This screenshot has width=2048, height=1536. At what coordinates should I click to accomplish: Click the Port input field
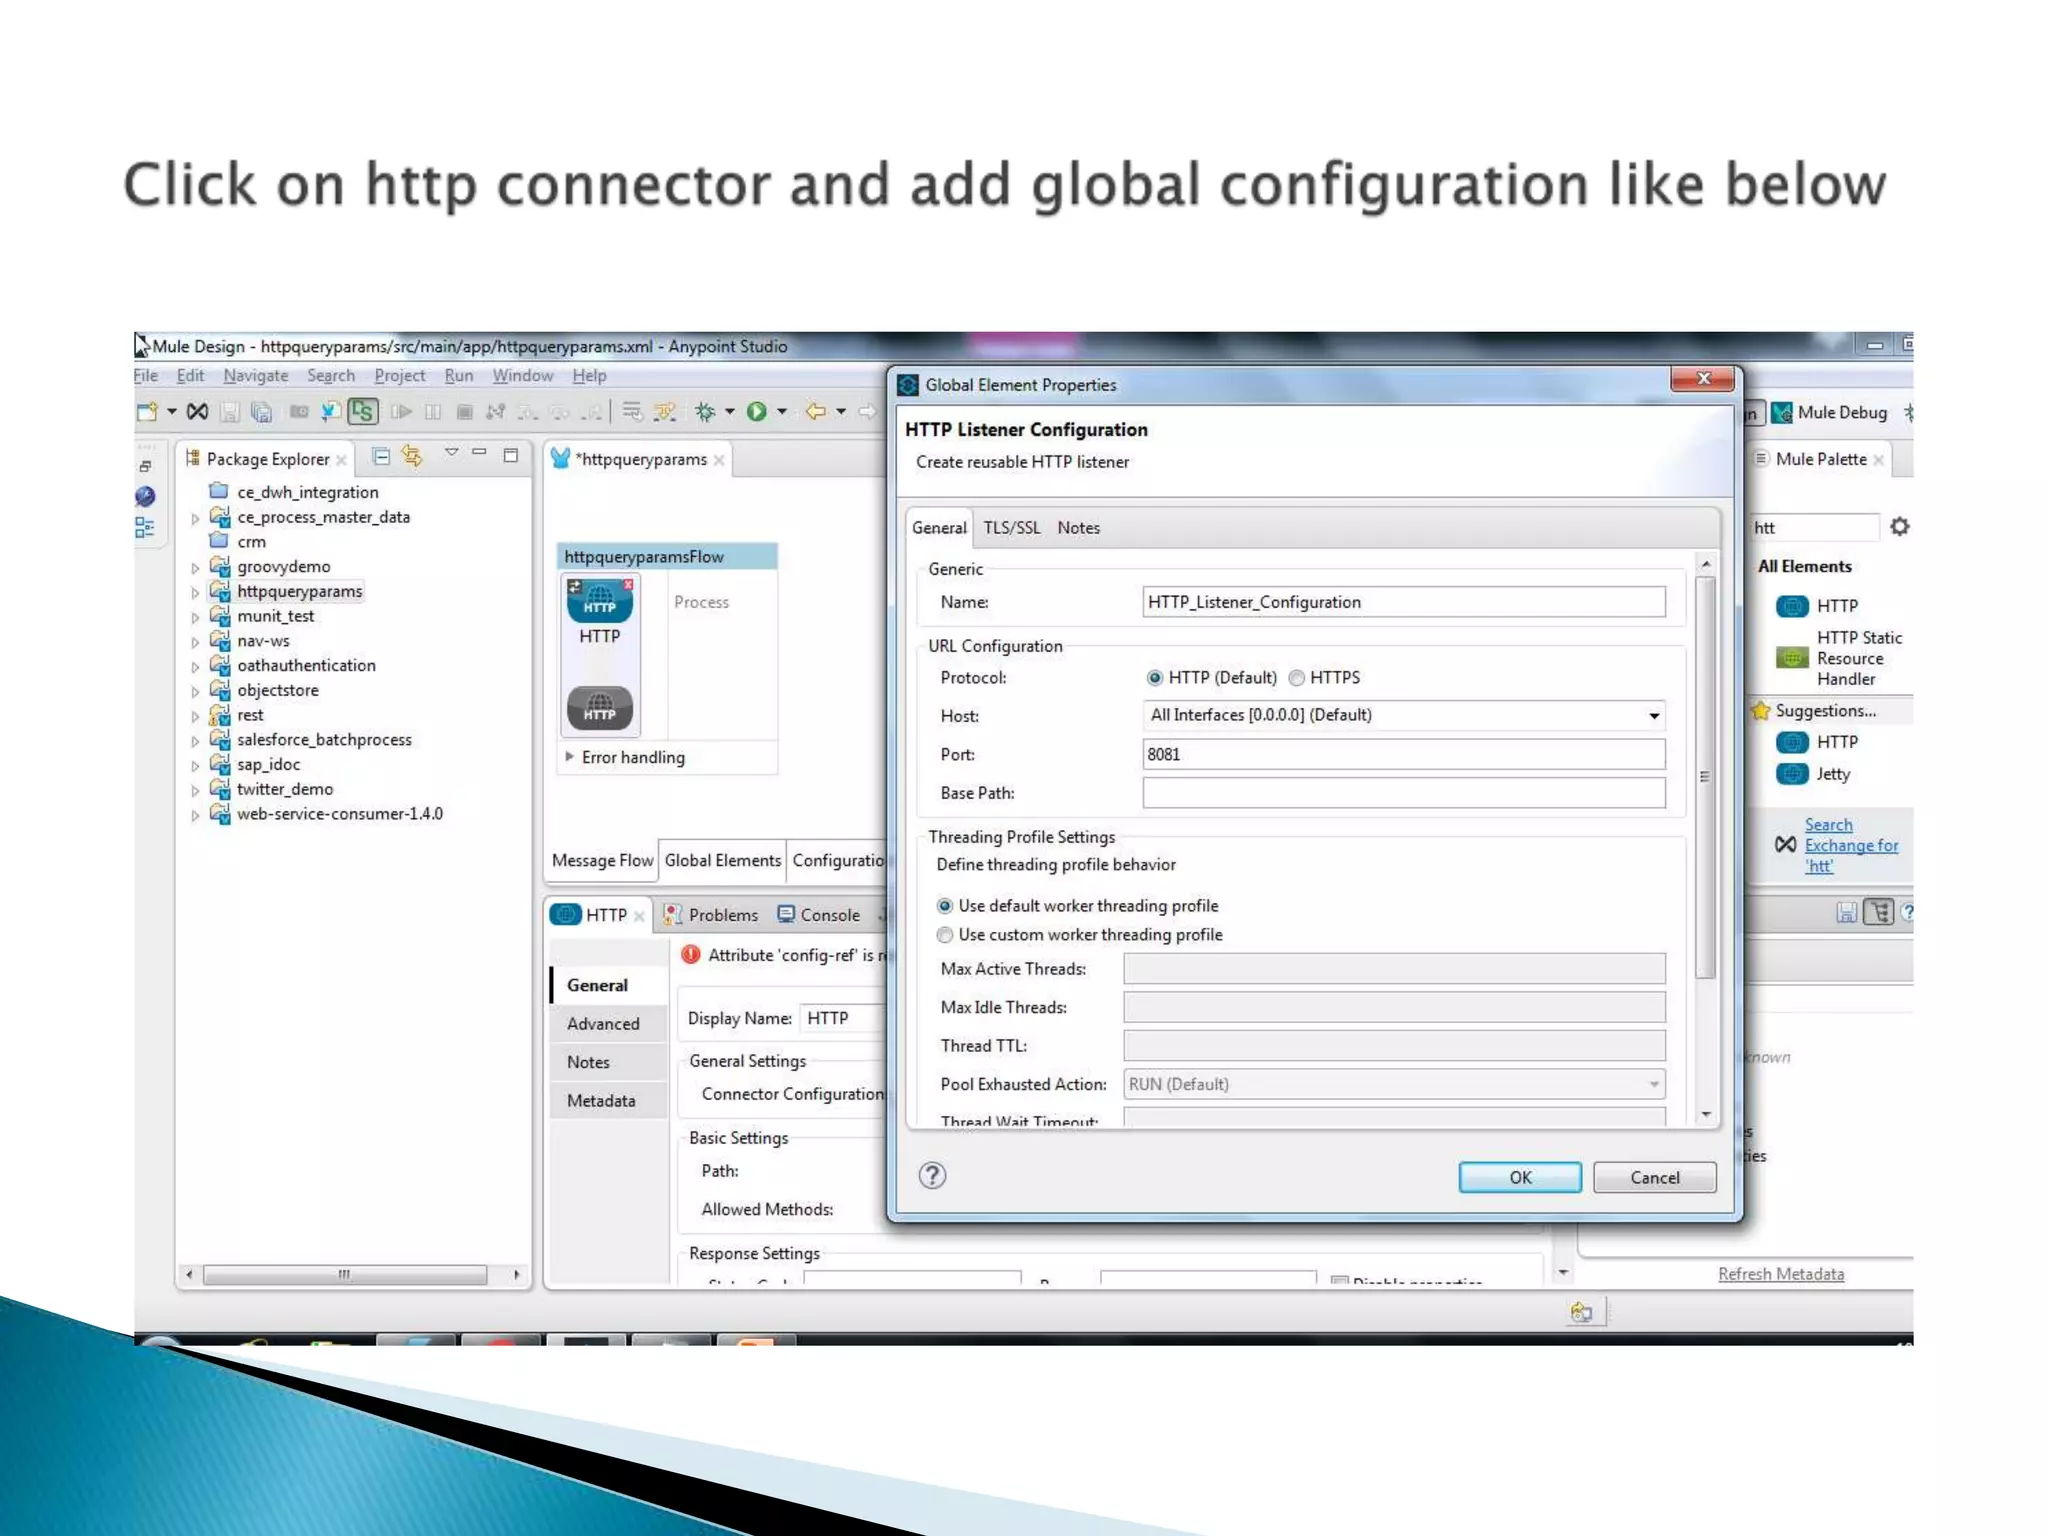pos(1402,754)
